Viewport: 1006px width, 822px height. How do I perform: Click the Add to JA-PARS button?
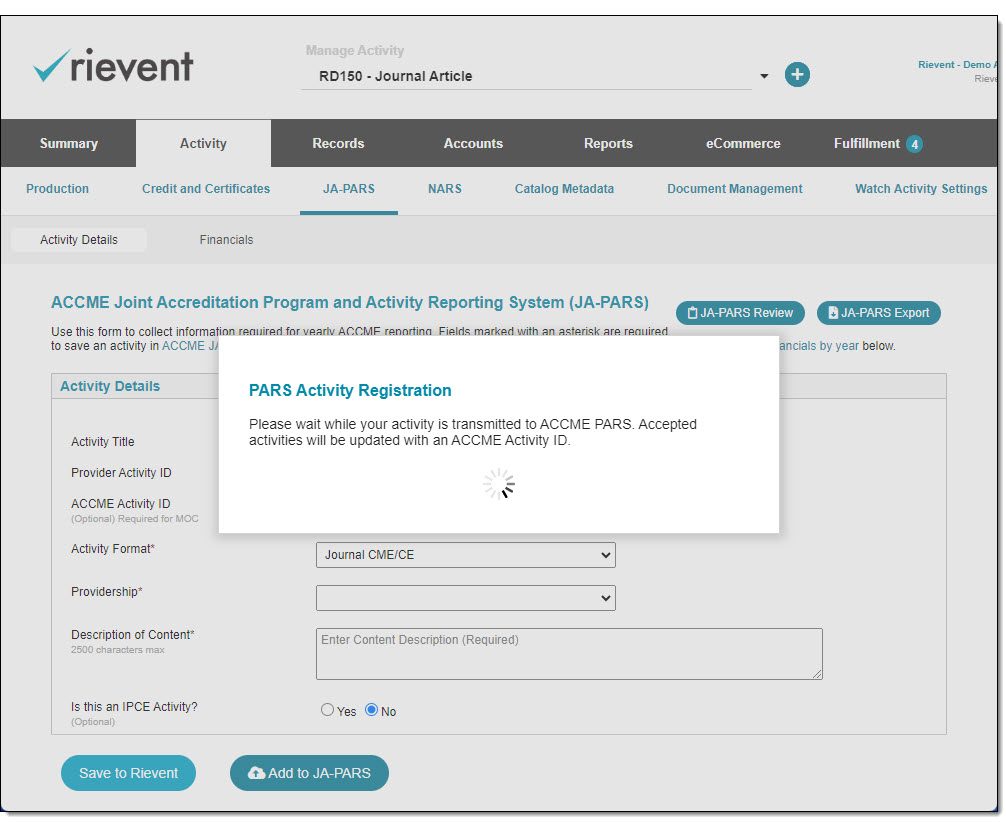coord(309,773)
